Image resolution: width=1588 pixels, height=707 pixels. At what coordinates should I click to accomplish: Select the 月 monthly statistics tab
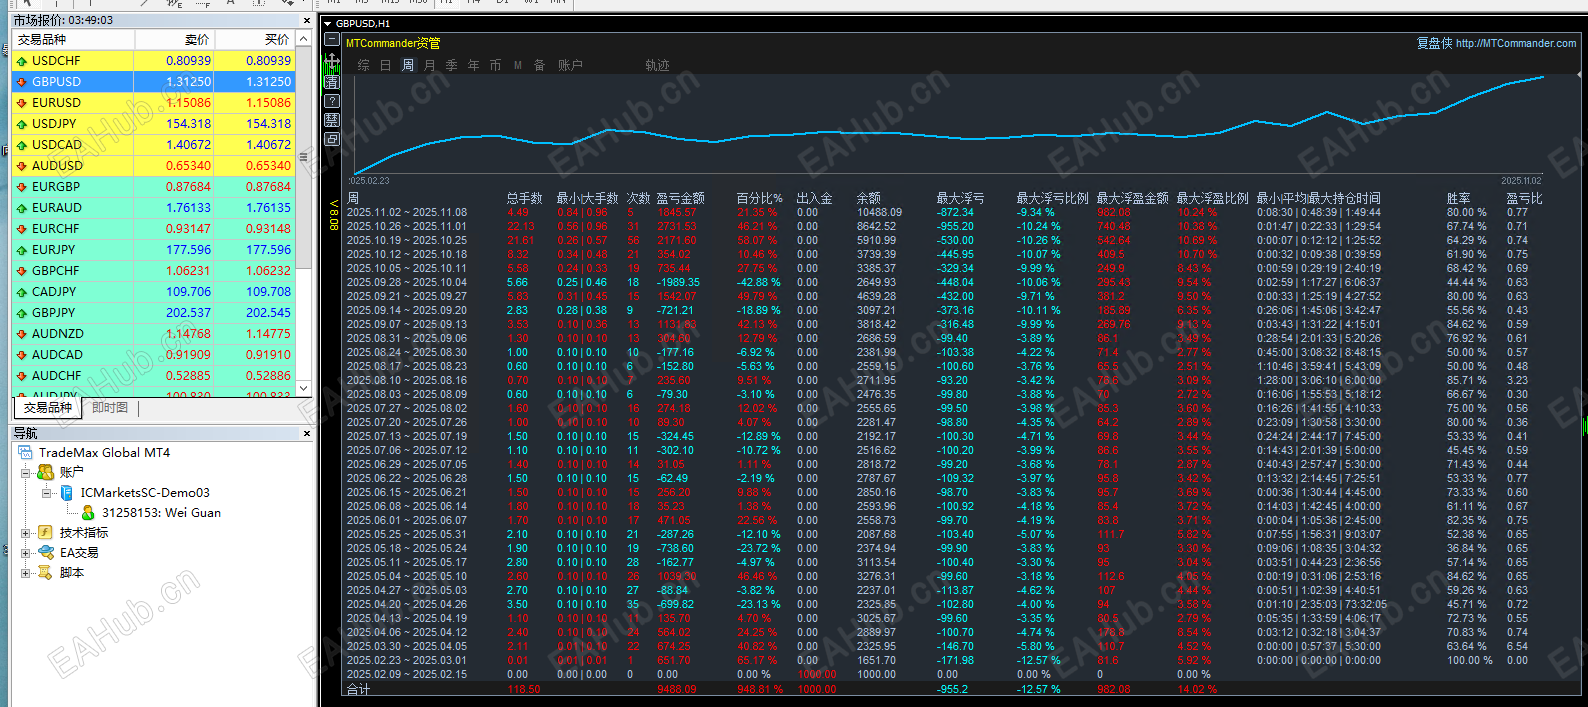coord(430,65)
